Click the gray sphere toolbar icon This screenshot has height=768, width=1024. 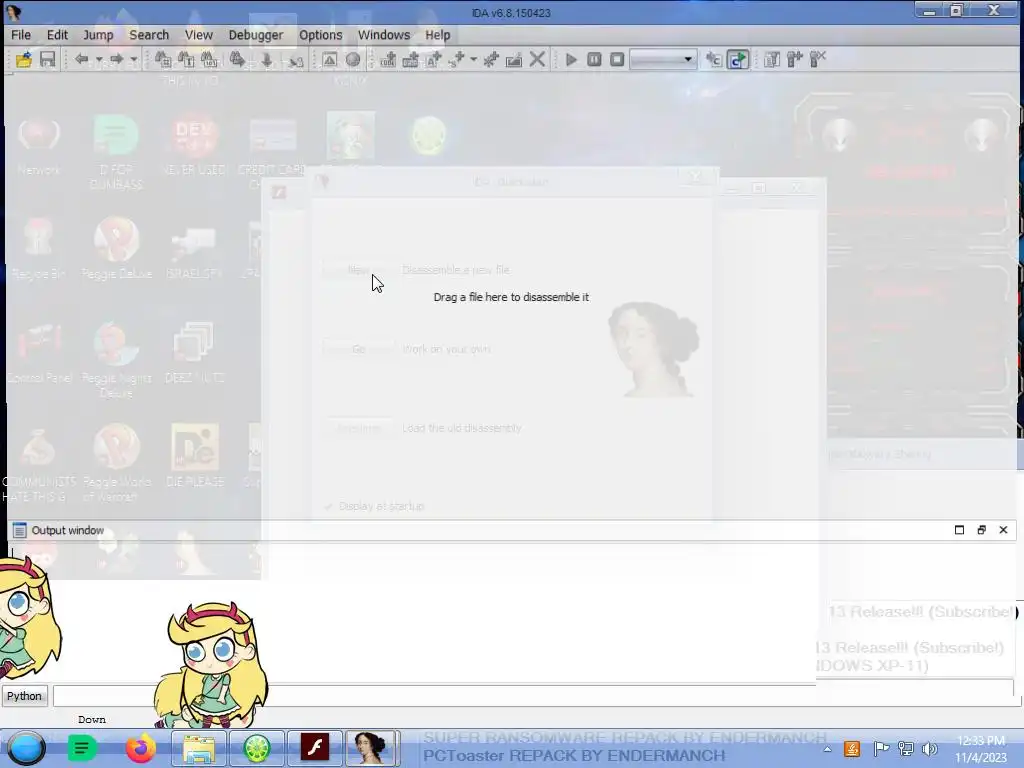[x=353, y=60]
